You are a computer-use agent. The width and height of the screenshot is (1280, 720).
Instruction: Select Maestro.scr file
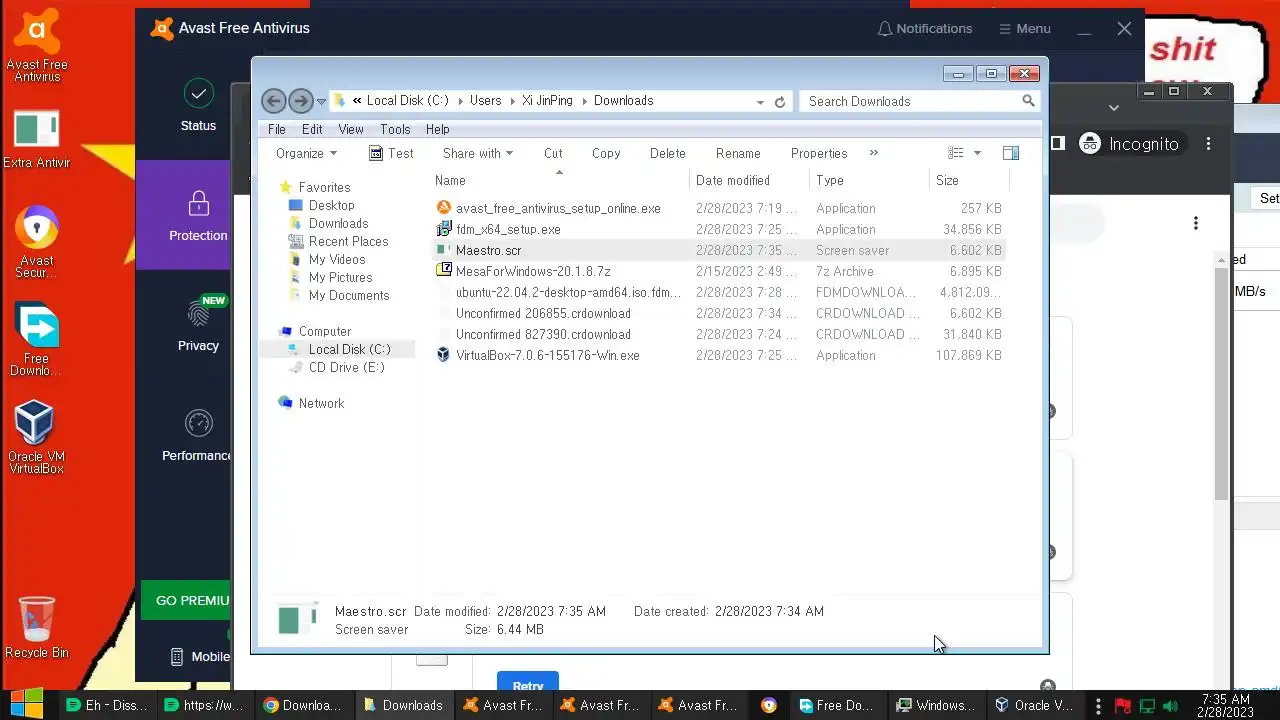(718, 250)
